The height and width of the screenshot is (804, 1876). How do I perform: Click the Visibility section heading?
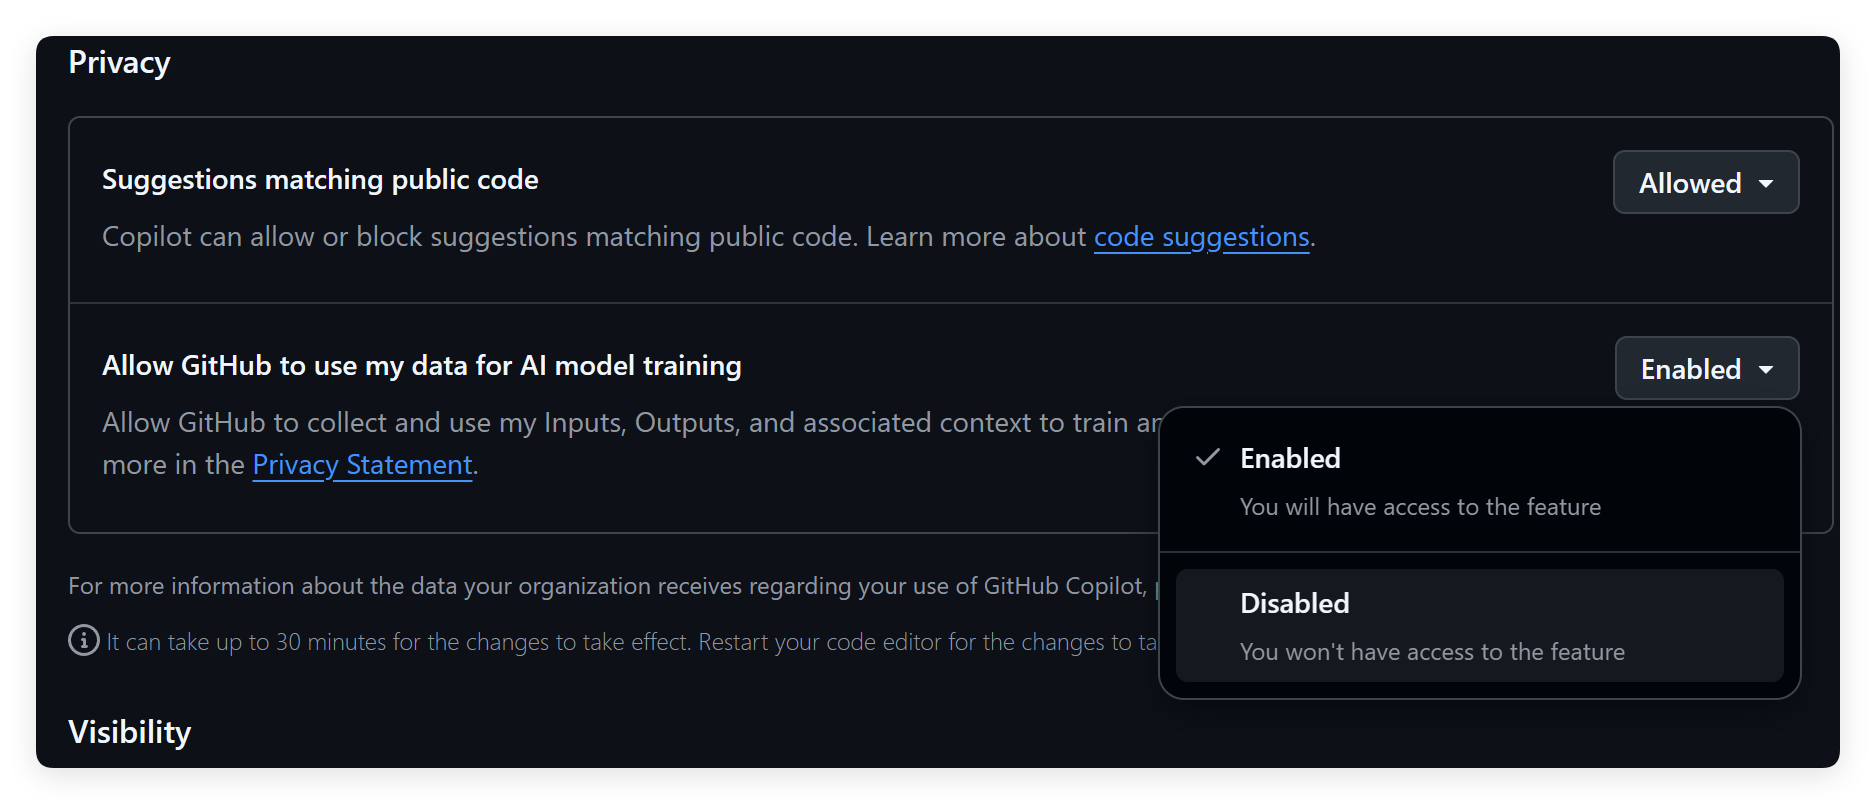click(x=129, y=732)
